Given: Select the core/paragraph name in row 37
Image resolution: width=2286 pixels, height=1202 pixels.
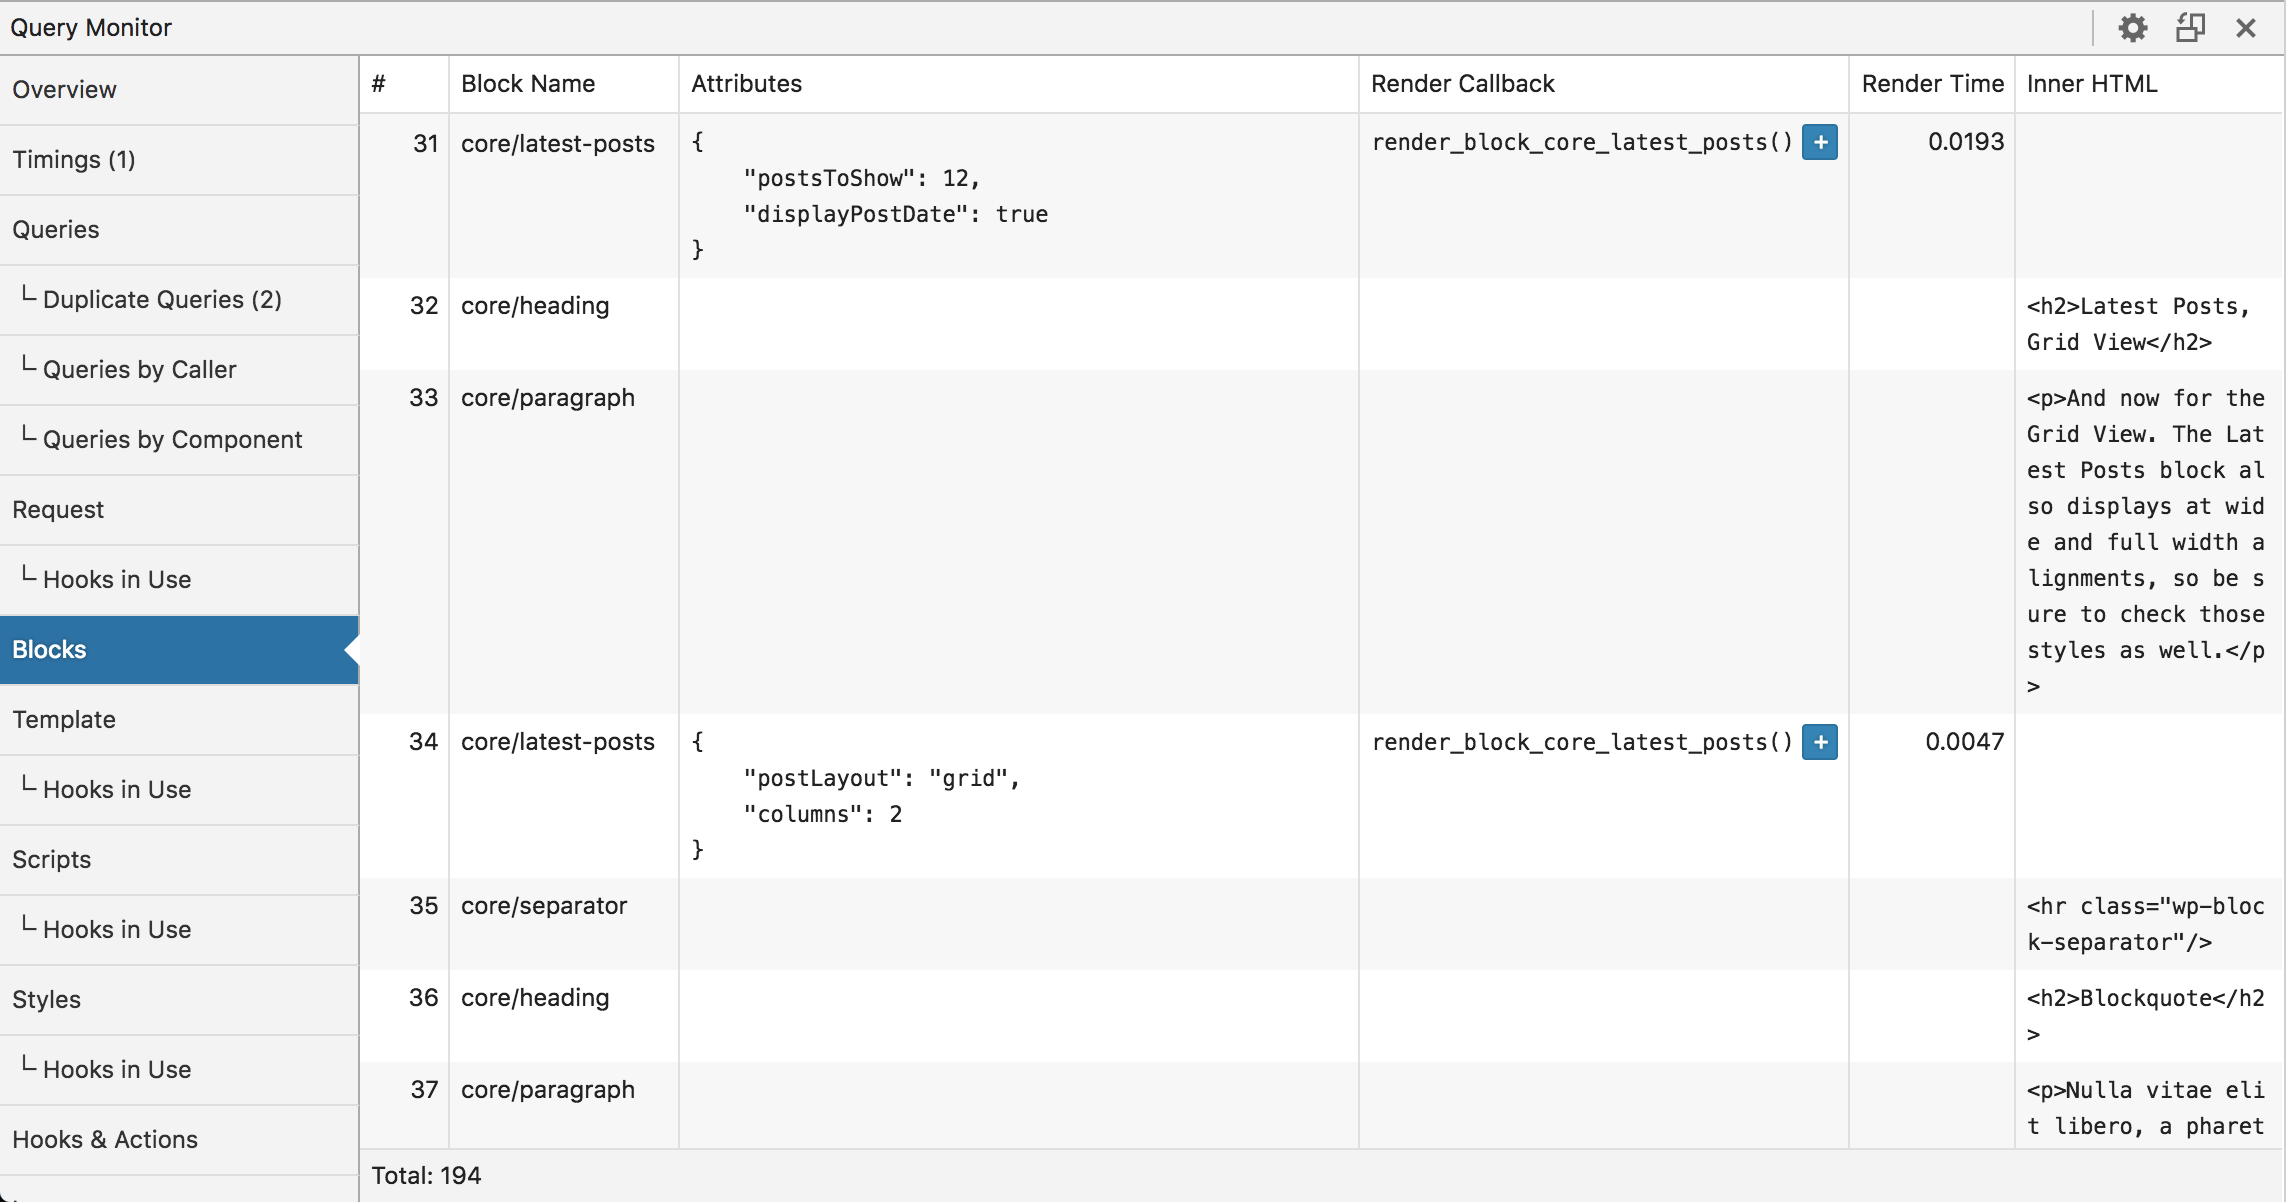Looking at the screenshot, I should tap(548, 1090).
